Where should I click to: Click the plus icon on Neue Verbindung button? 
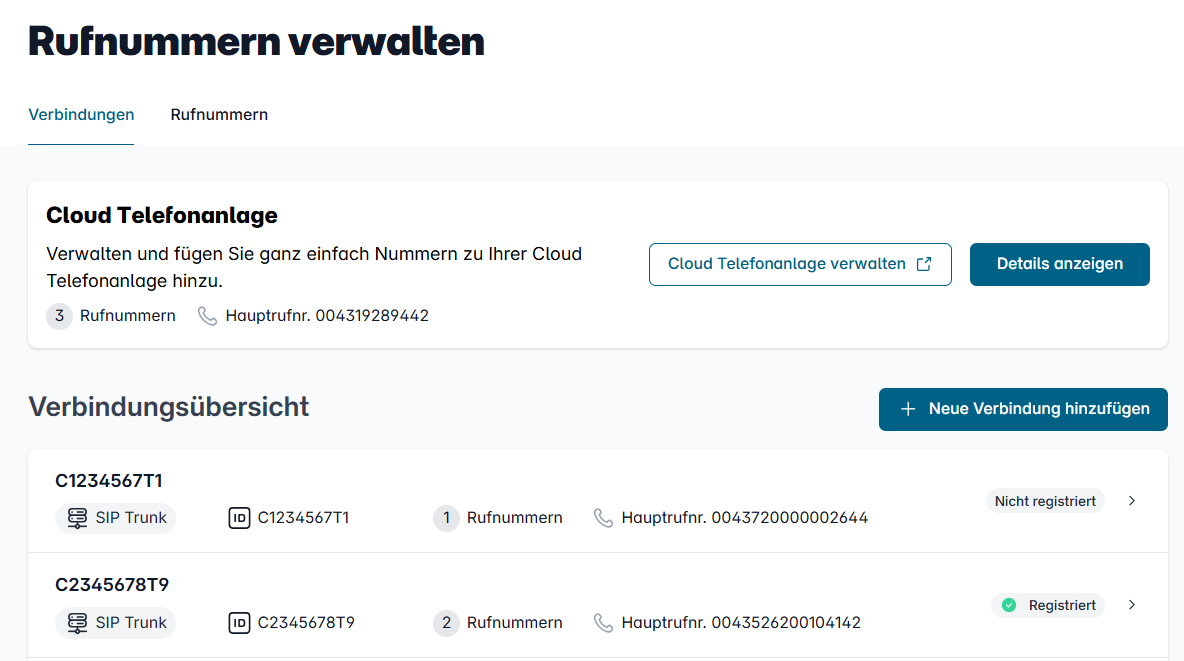click(908, 409)
